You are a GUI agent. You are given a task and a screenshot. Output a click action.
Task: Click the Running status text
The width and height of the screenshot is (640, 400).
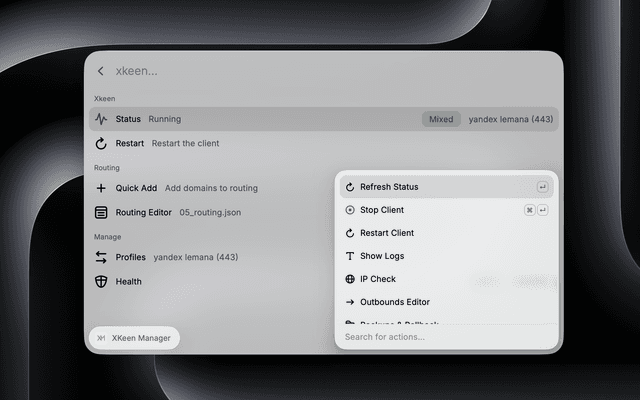(x=165, y=119)
